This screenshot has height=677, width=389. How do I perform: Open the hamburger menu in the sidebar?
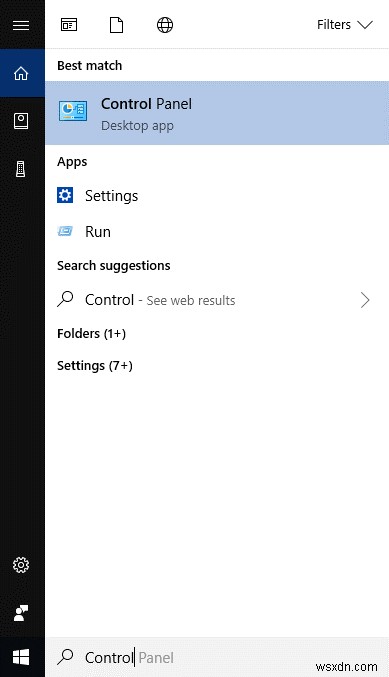(x=21, y=25)
